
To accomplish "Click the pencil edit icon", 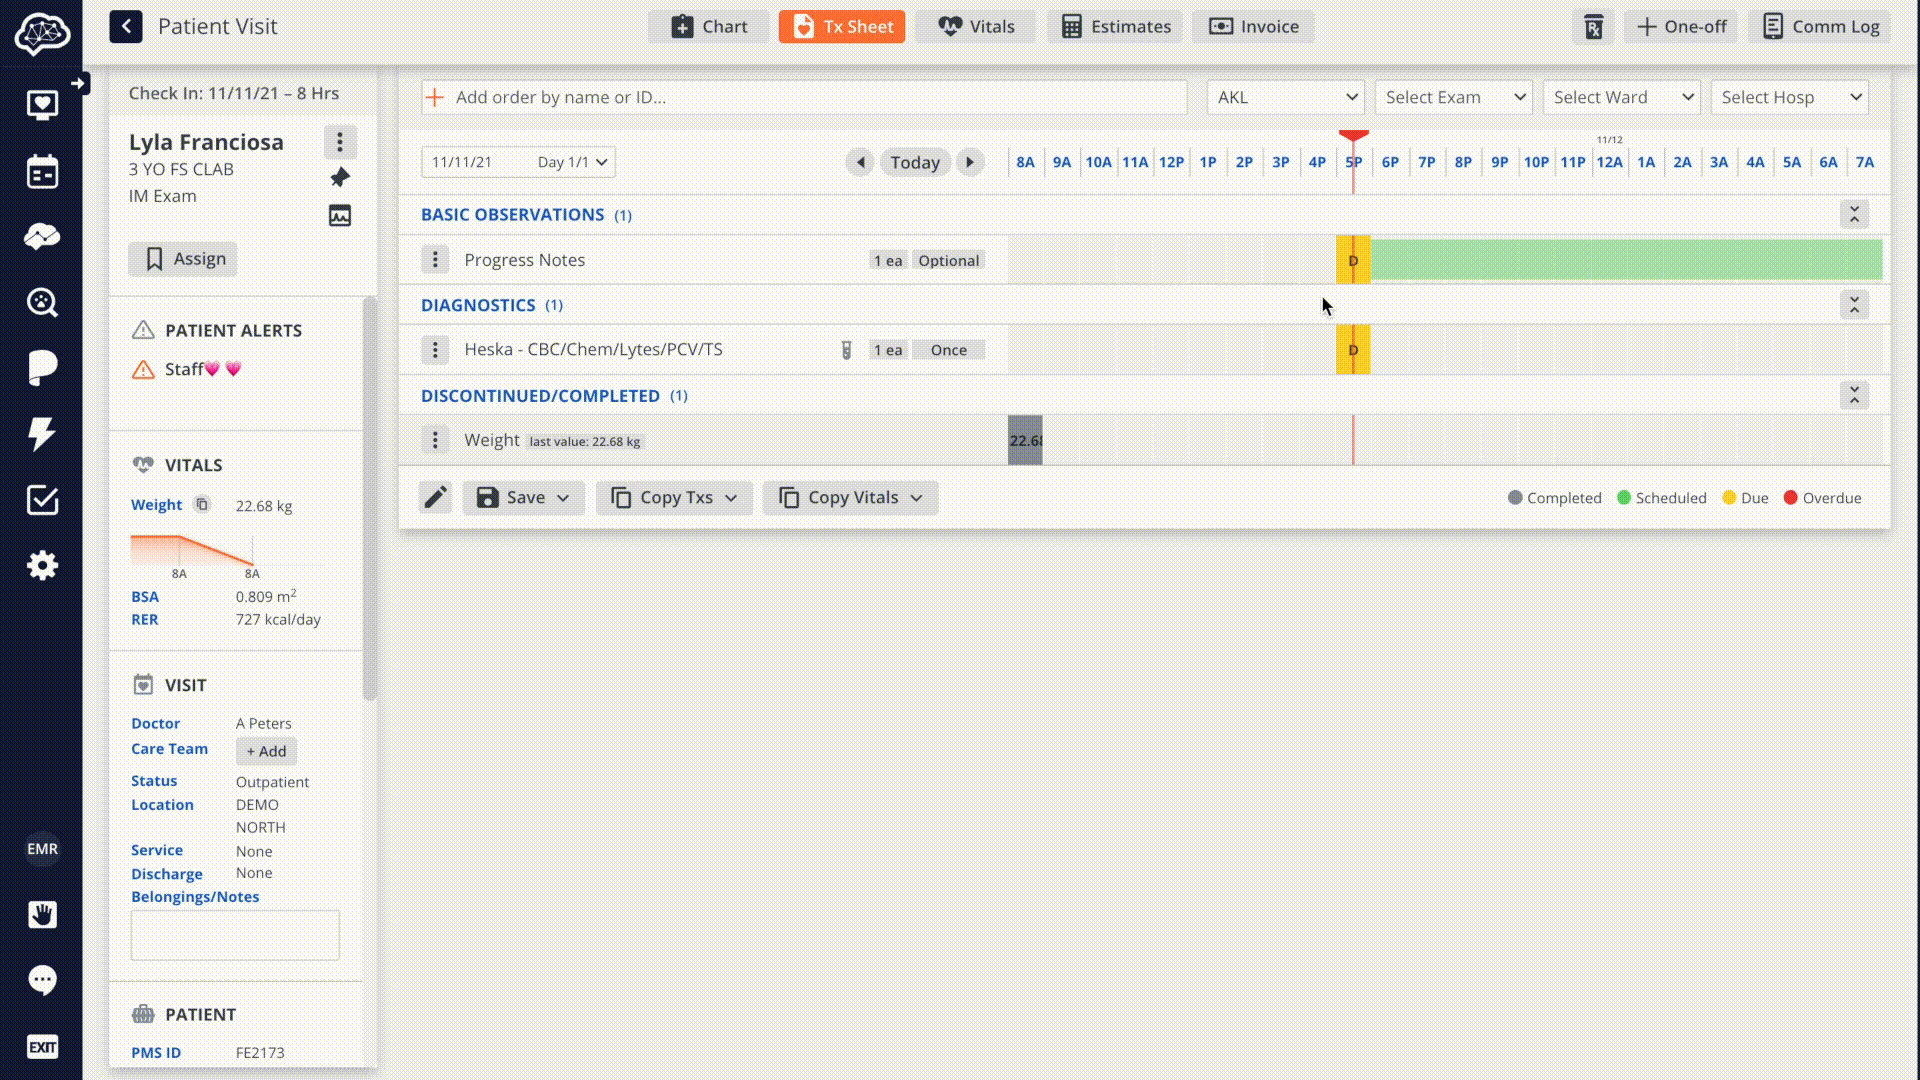I will pos(435,498).
